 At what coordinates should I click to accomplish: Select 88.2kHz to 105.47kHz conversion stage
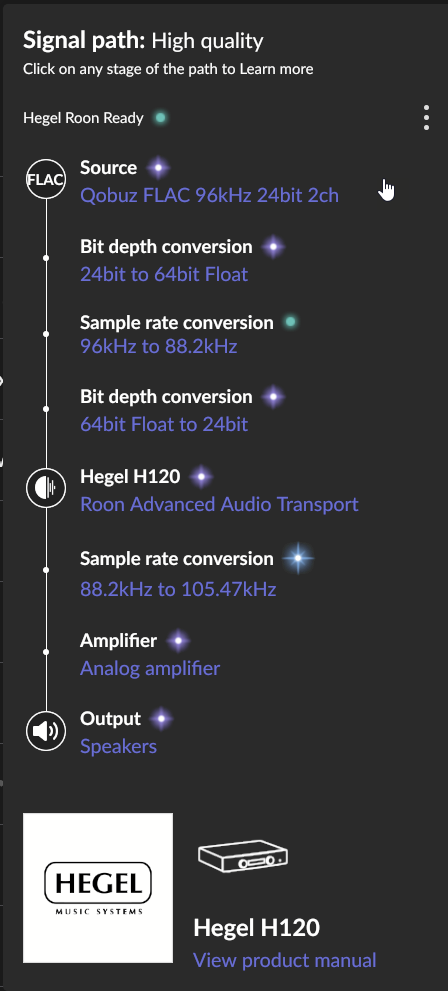pos(178,590)
